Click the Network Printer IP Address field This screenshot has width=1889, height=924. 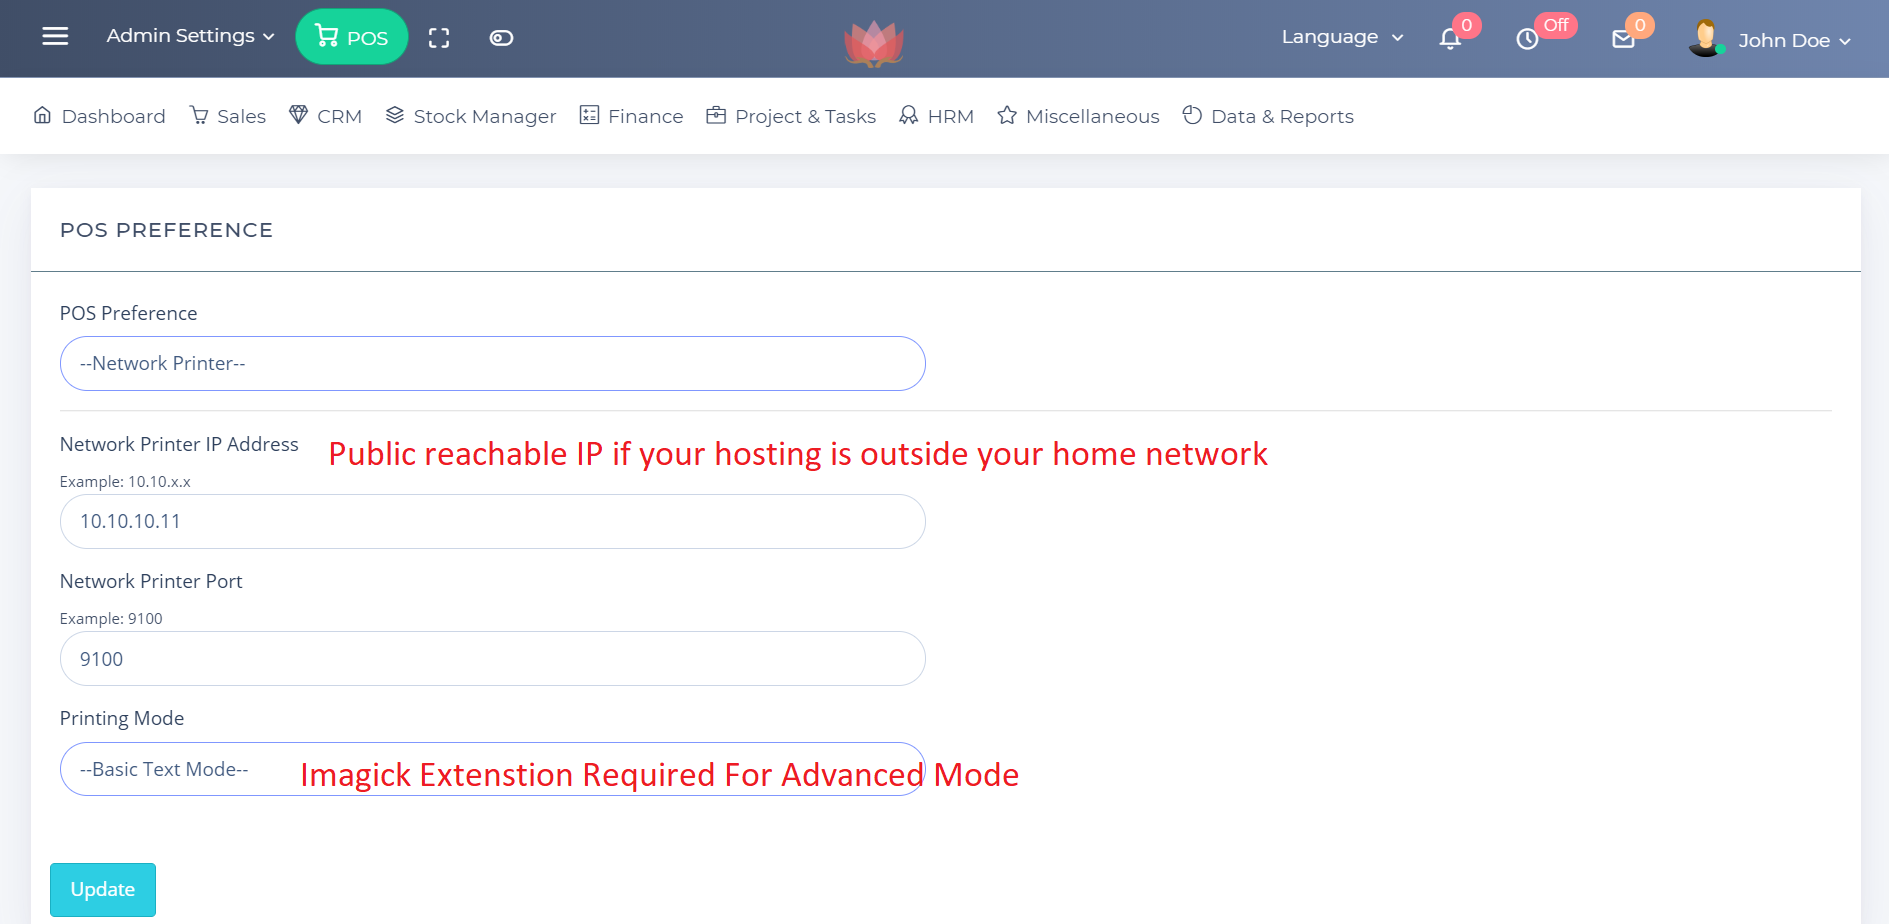click(492, 522)
